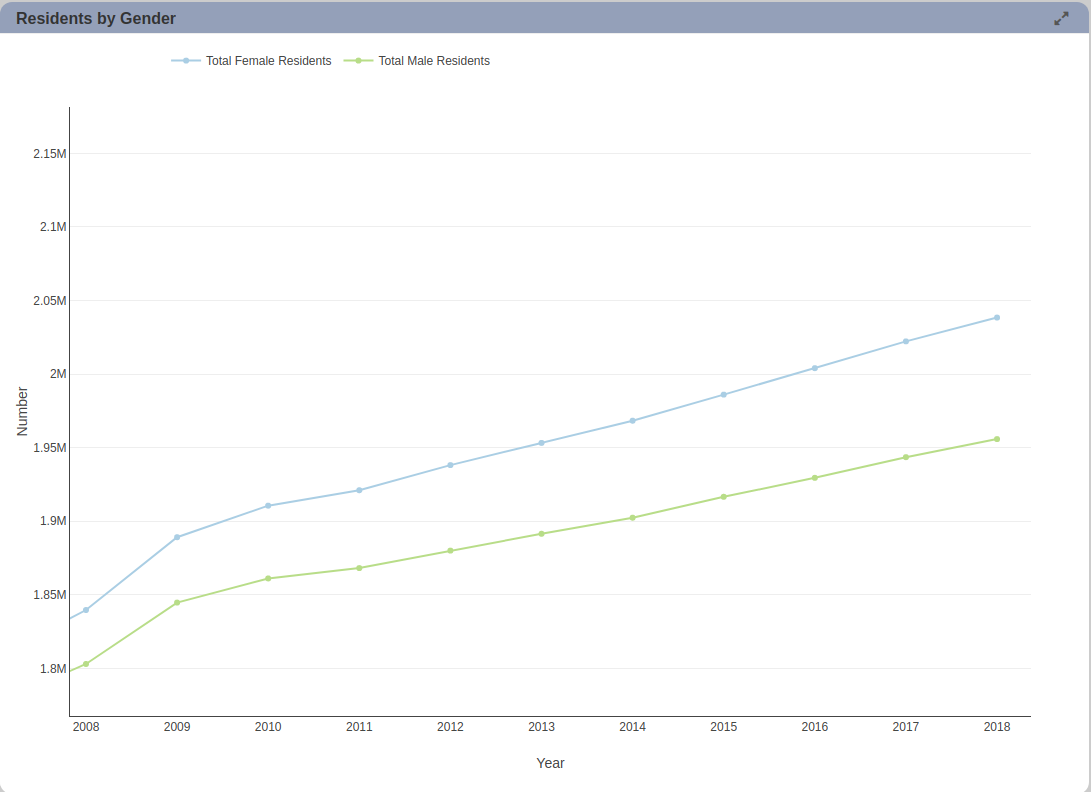The width and height of the screenshot is (1091, 792).
Task: Click the 2009 male residents data point
Action: (x=177, y=603)
